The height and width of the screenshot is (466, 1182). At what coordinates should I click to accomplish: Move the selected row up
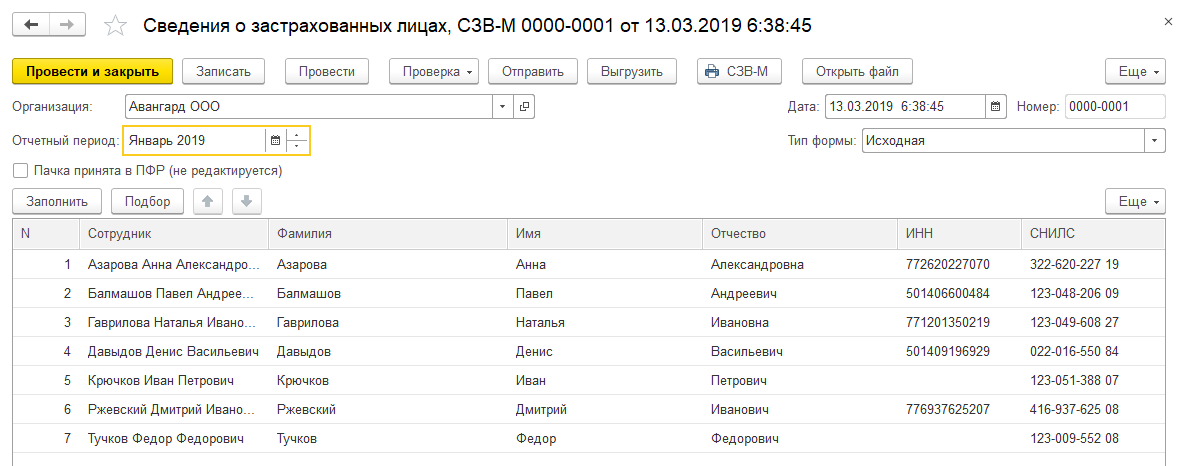208,201
